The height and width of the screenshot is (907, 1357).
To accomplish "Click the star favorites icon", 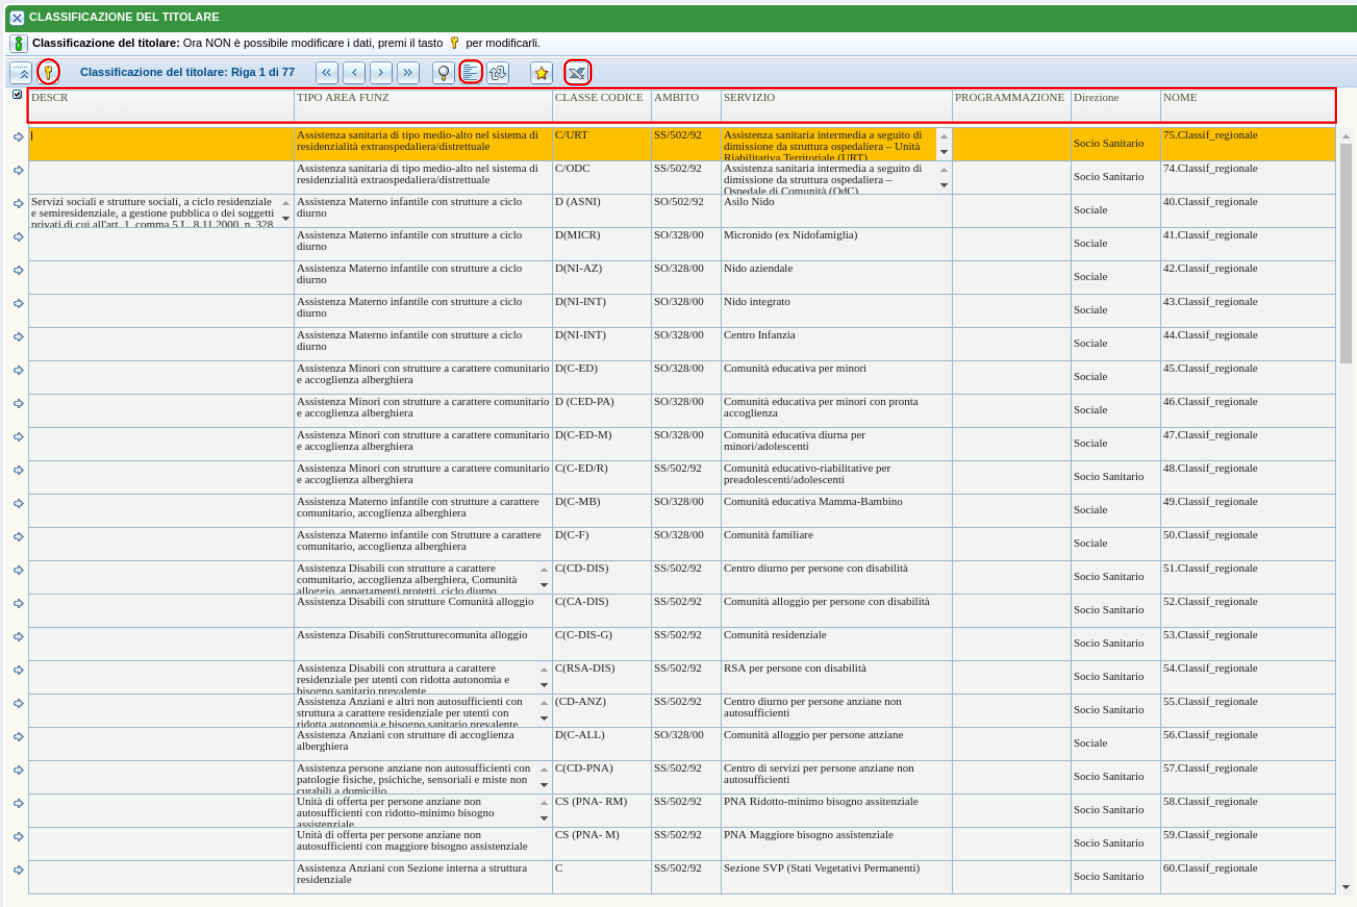I will point(541,72).
